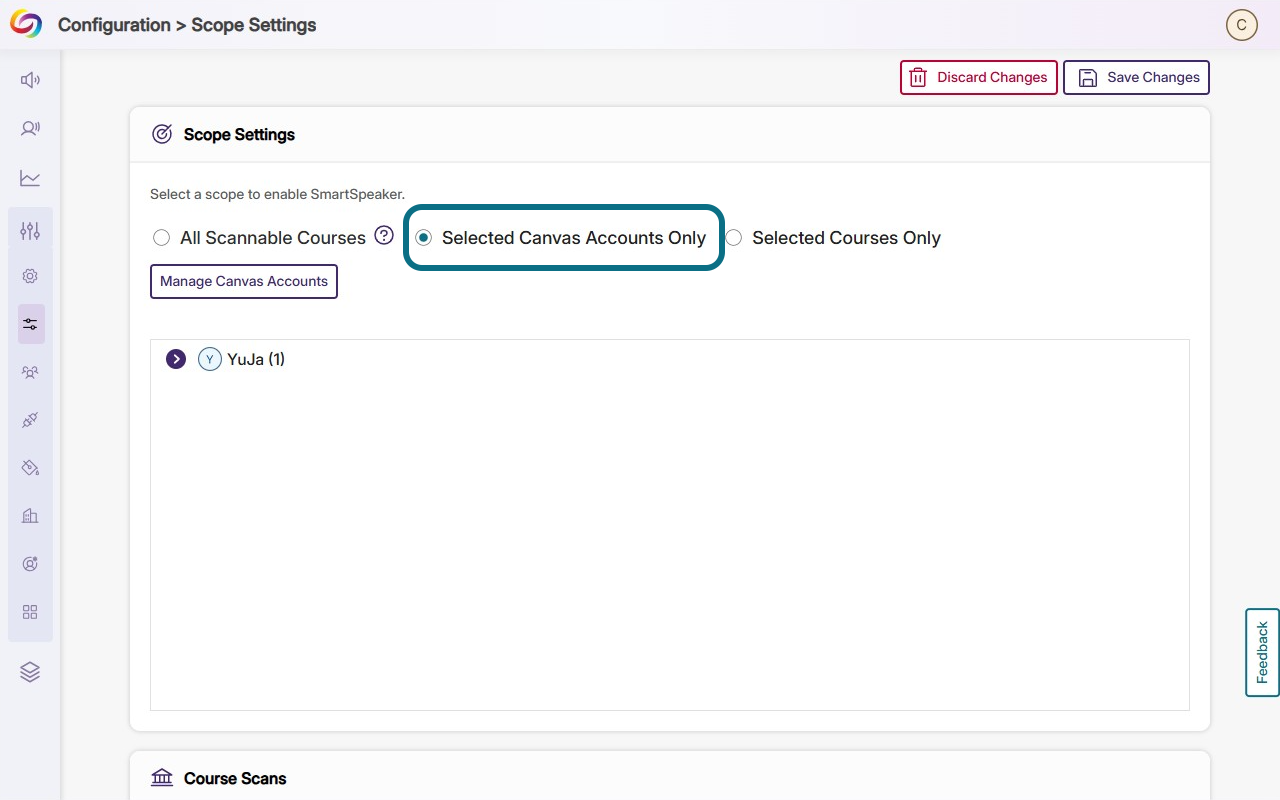The height and width of the screenshot is (800, 1280).
Task: Choose the Selected Courses Only radio option
Action: click(734, 238)
